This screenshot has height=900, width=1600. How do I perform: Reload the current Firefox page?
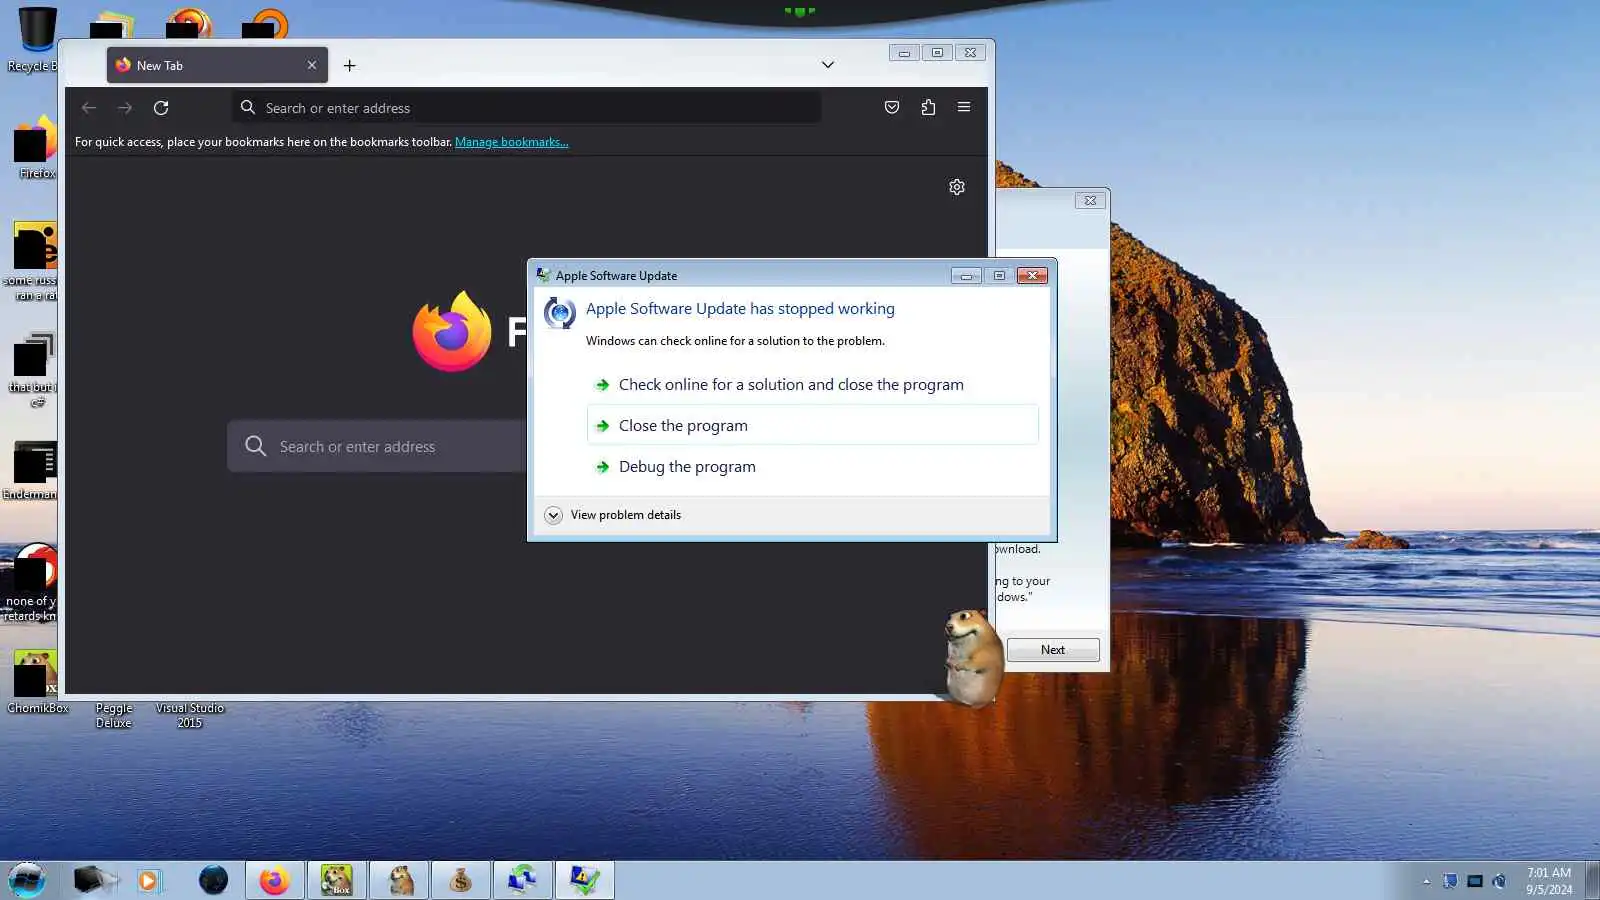[x=161, y=108]
